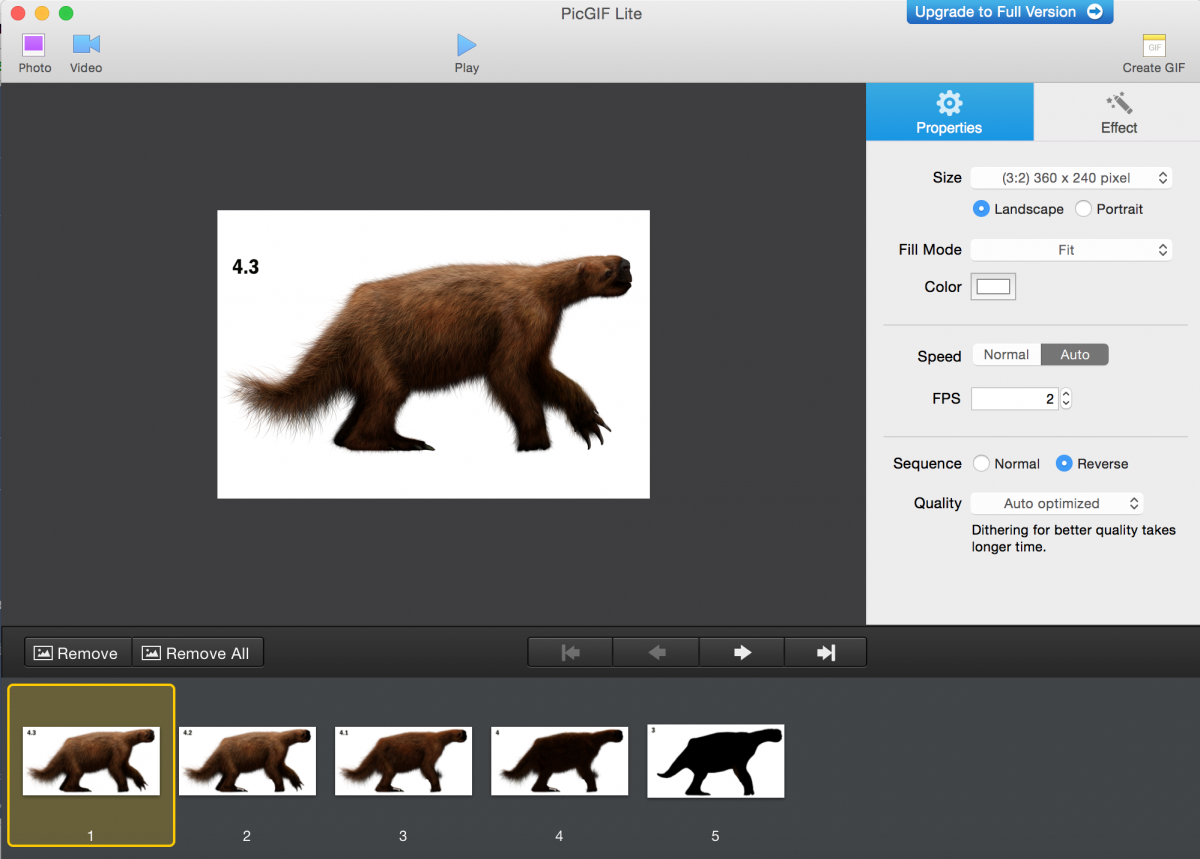Advance to next frame with arrow icon

tap(741, 651)
